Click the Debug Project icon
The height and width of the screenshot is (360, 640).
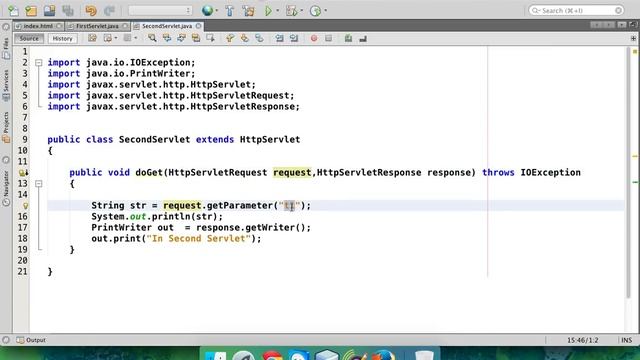pos(291,11)
